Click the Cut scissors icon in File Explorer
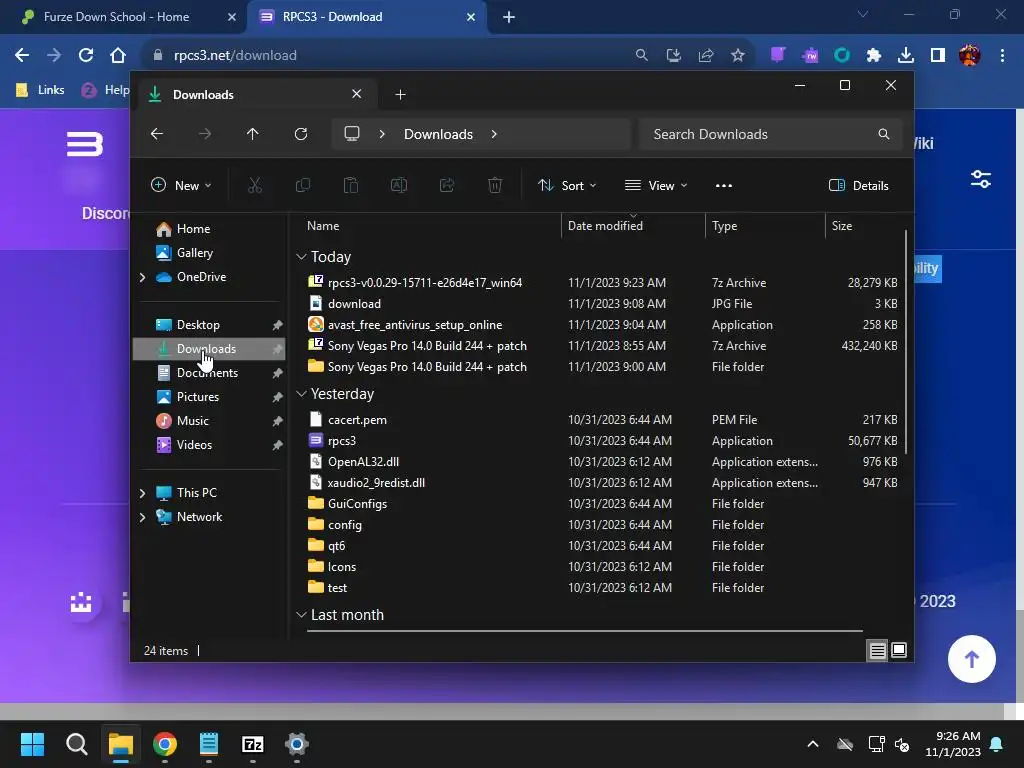The height and width of the screenshot is (768, 1024). click(x=255, y=185)
